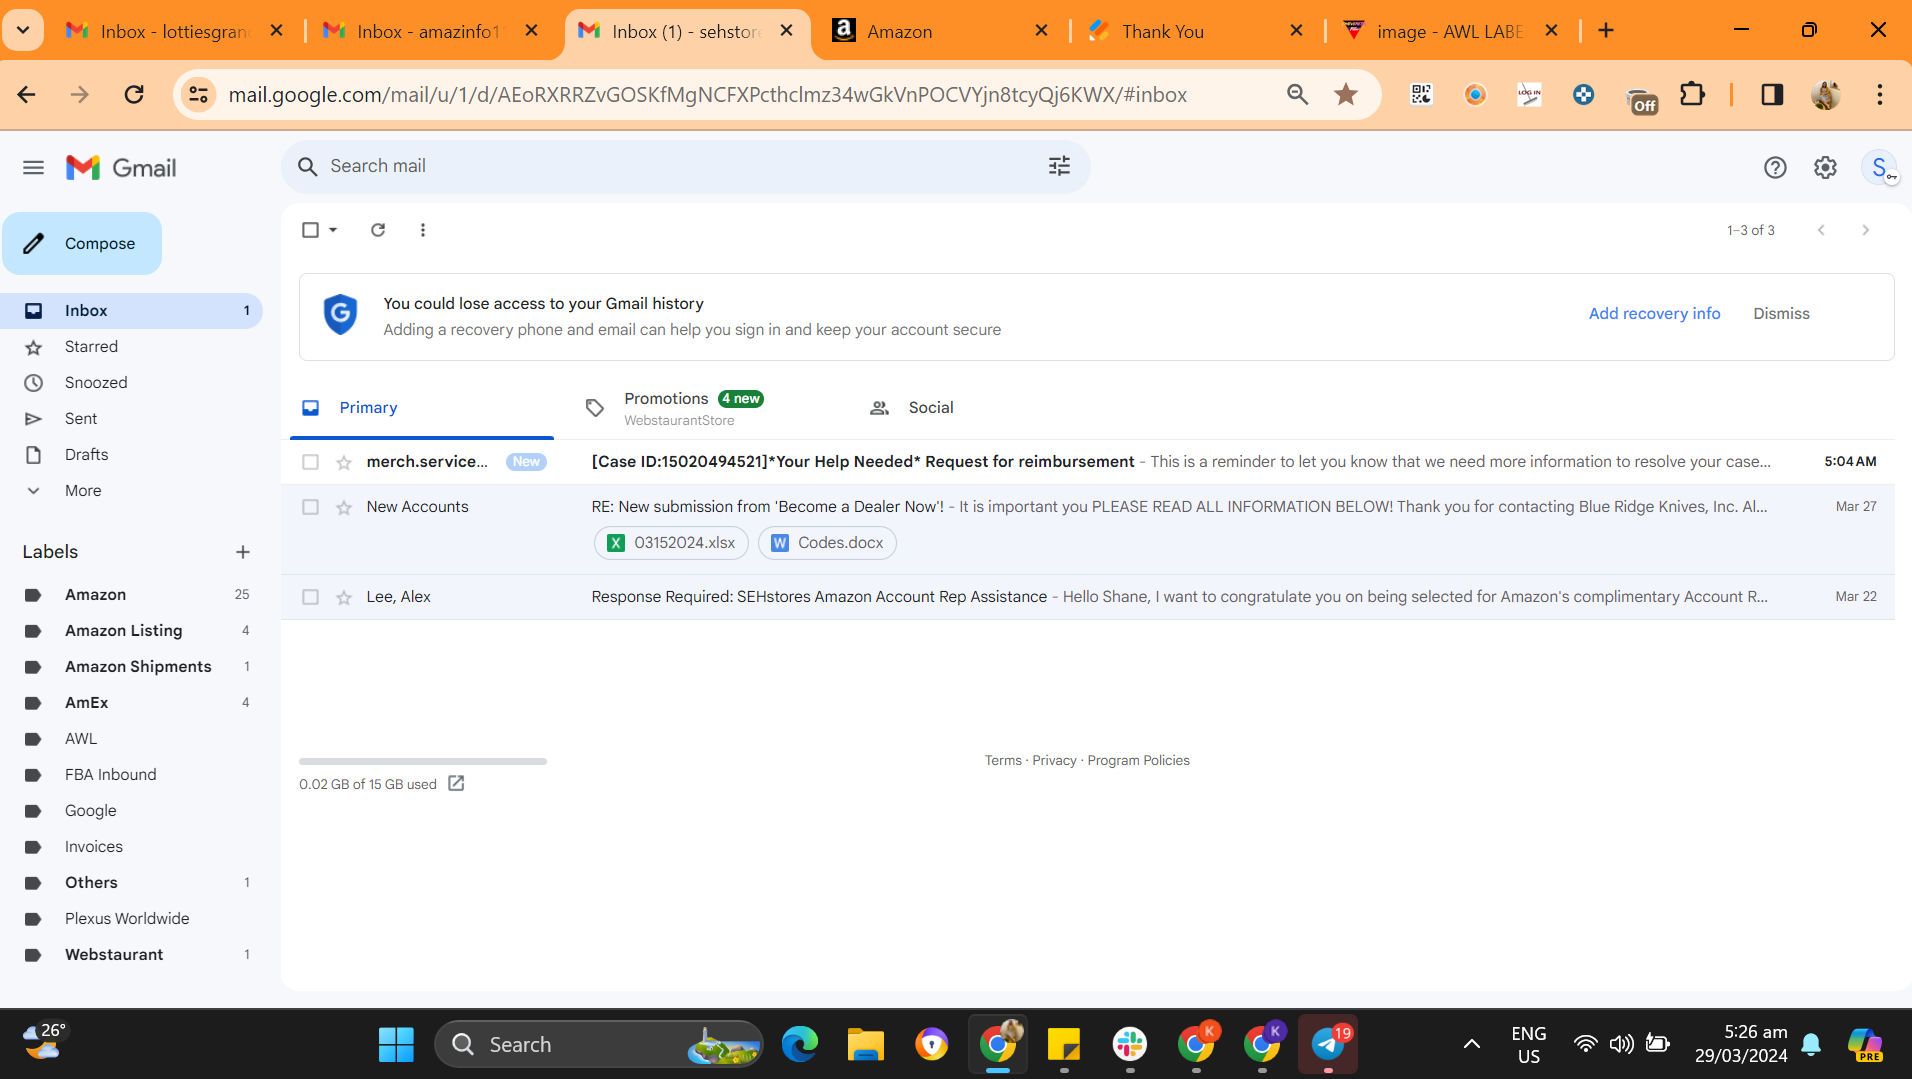Open the 03152024.xlsx attachment
Screen dimensions: 1912x1079
point(672,543)
